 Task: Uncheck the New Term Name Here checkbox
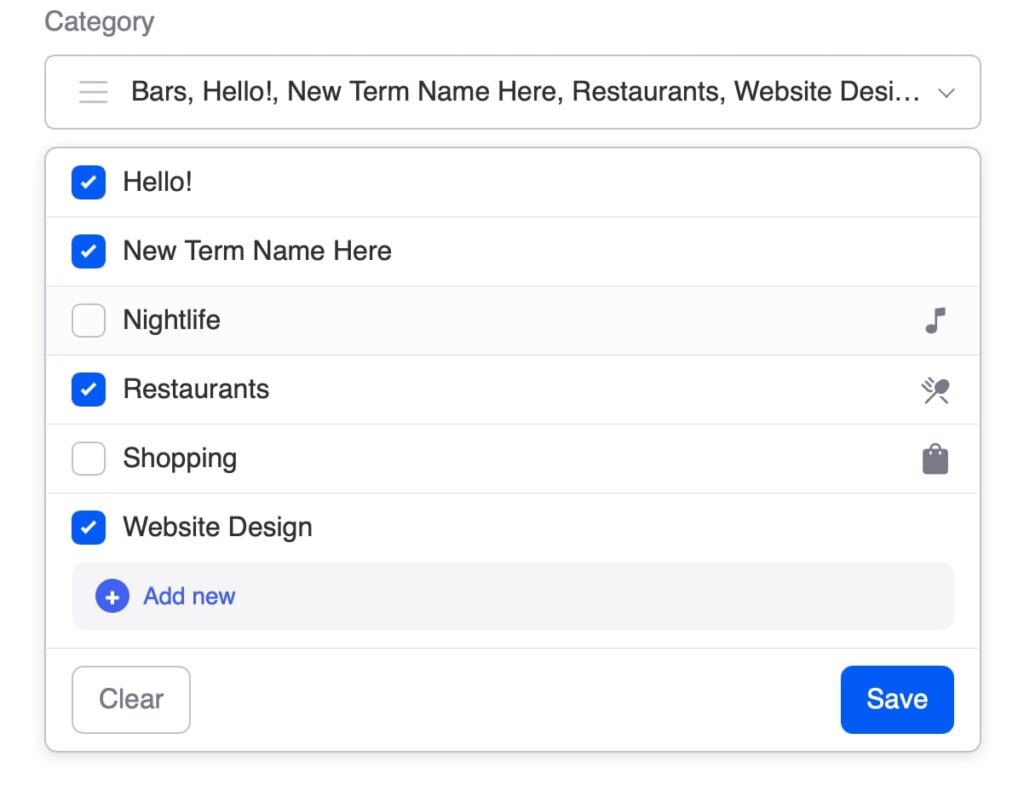click(x=89, y=252)
